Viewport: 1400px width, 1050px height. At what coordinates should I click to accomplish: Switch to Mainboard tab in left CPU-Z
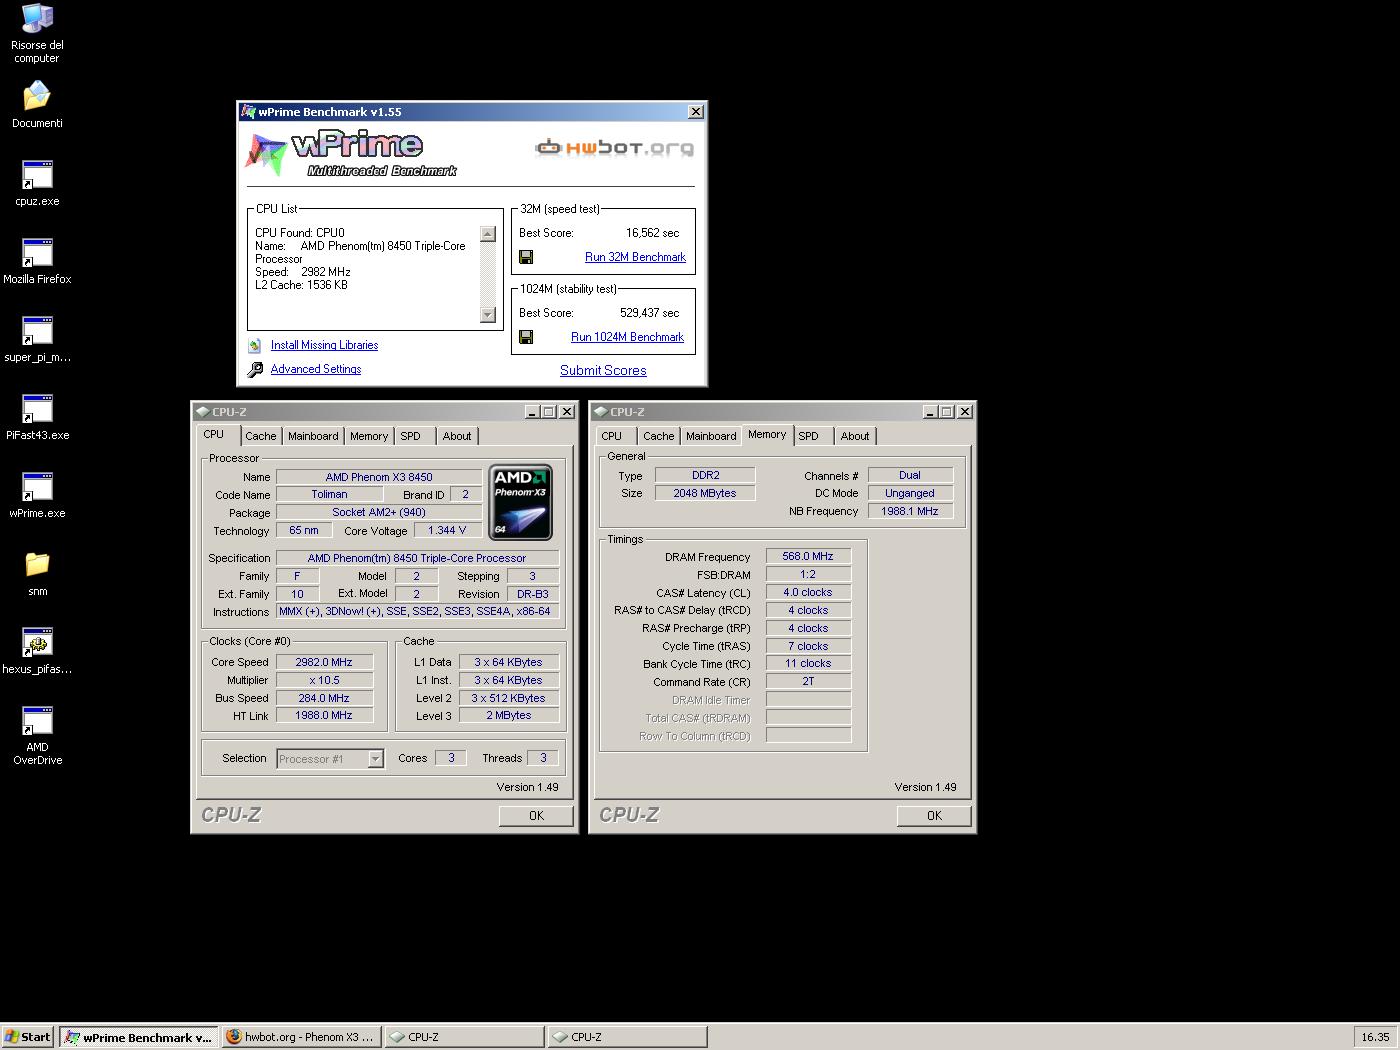(313, 436)
